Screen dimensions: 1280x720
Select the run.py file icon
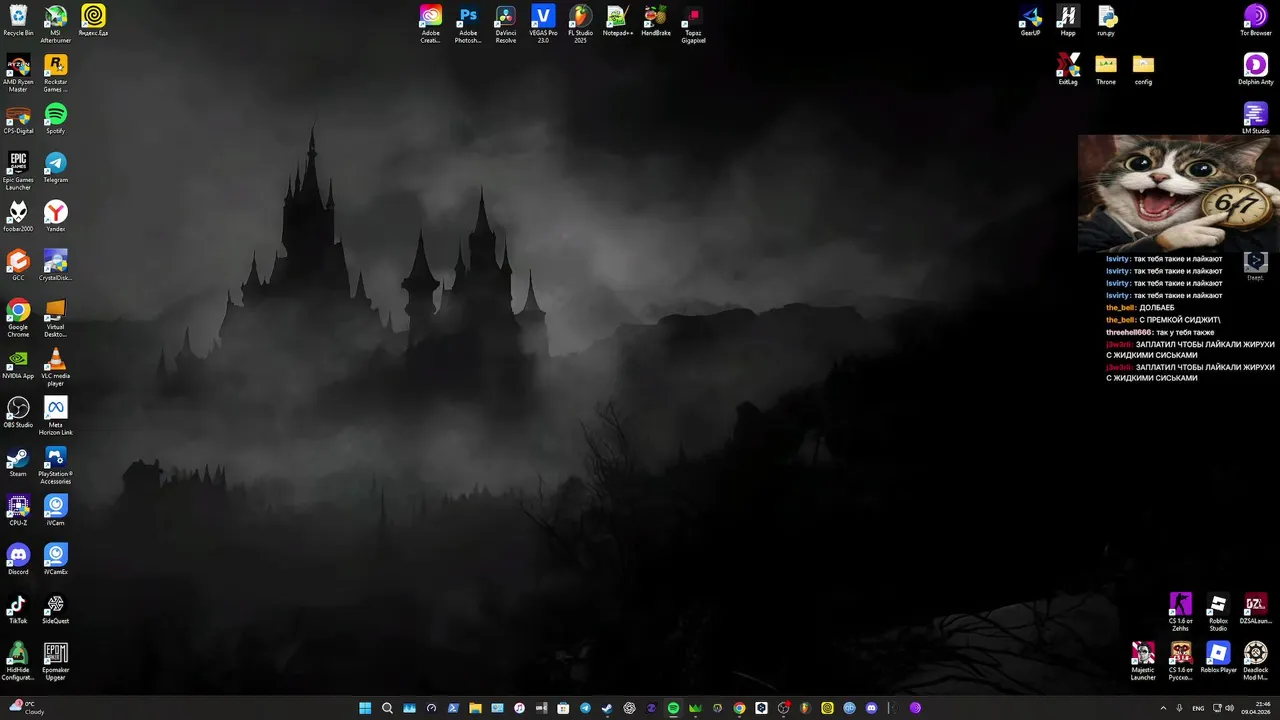[x=1106, y=21]
